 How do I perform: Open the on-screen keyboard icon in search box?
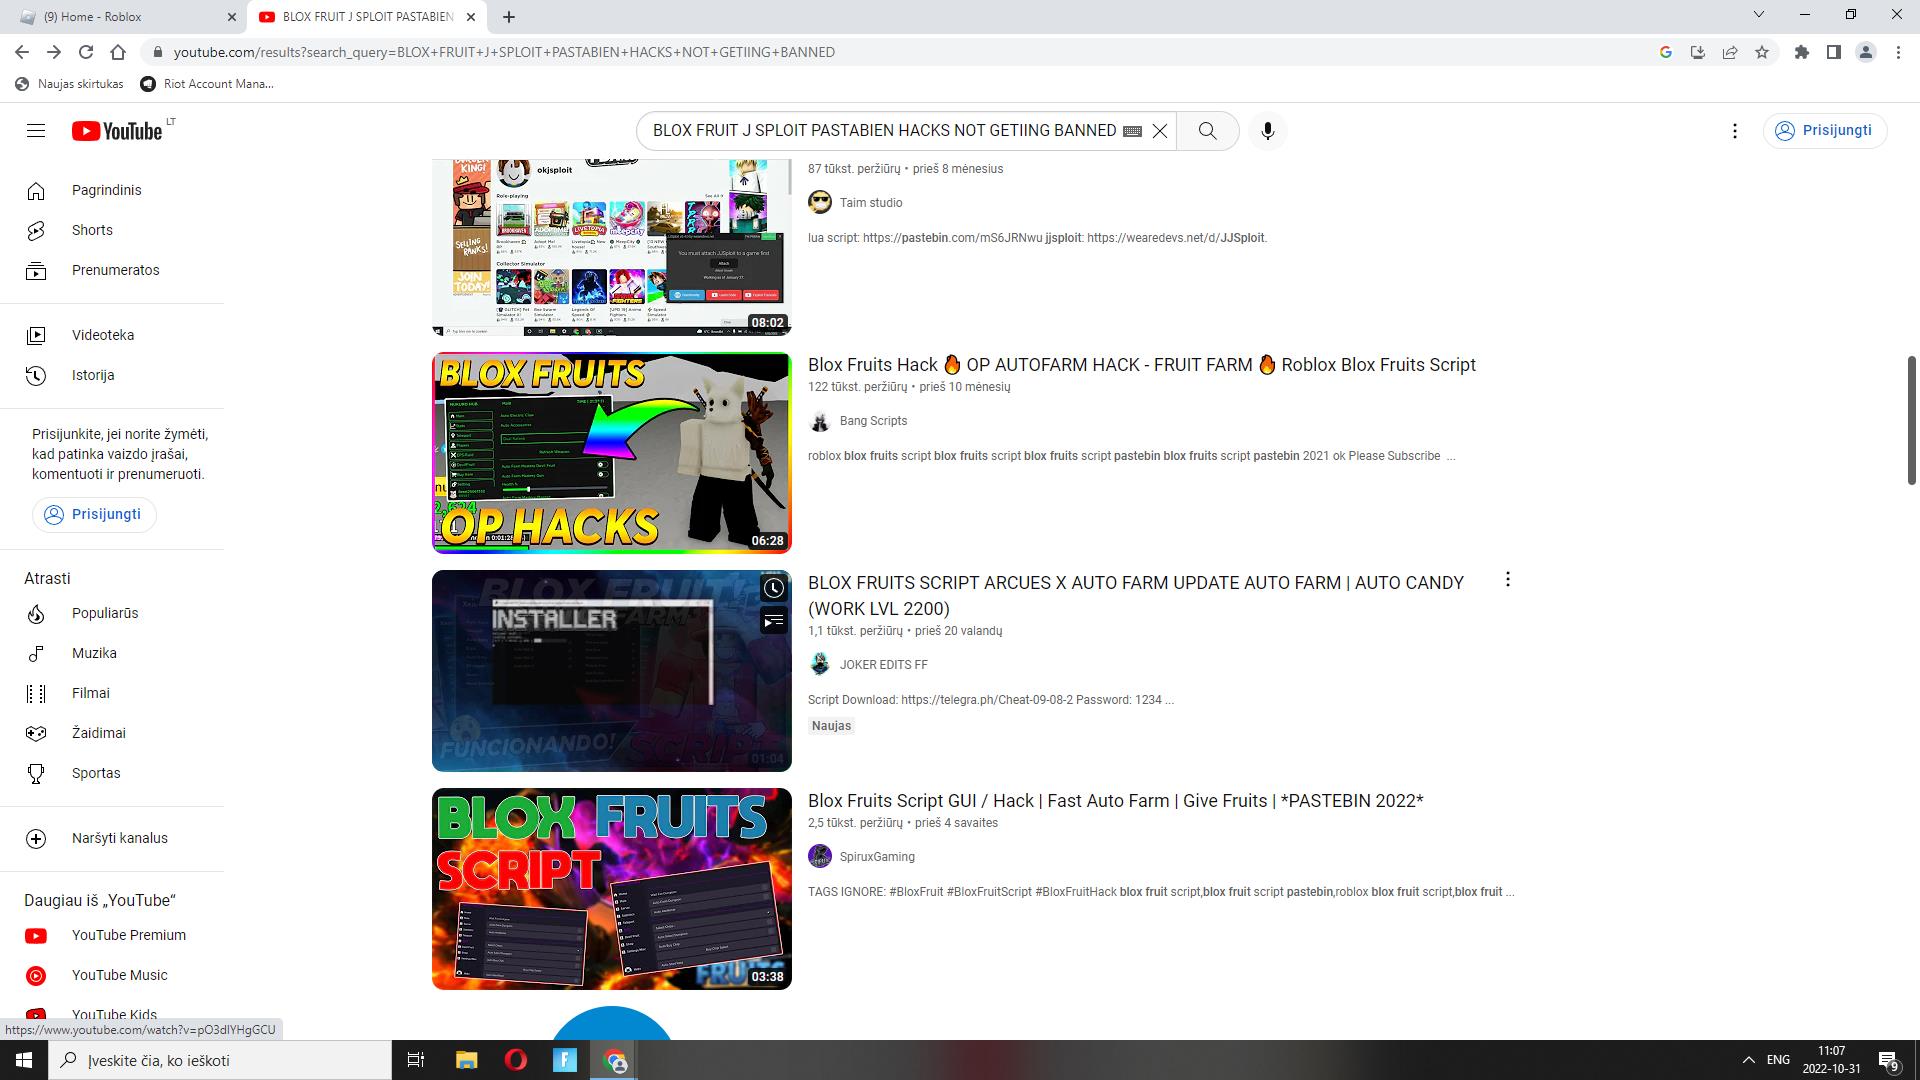1132,131
